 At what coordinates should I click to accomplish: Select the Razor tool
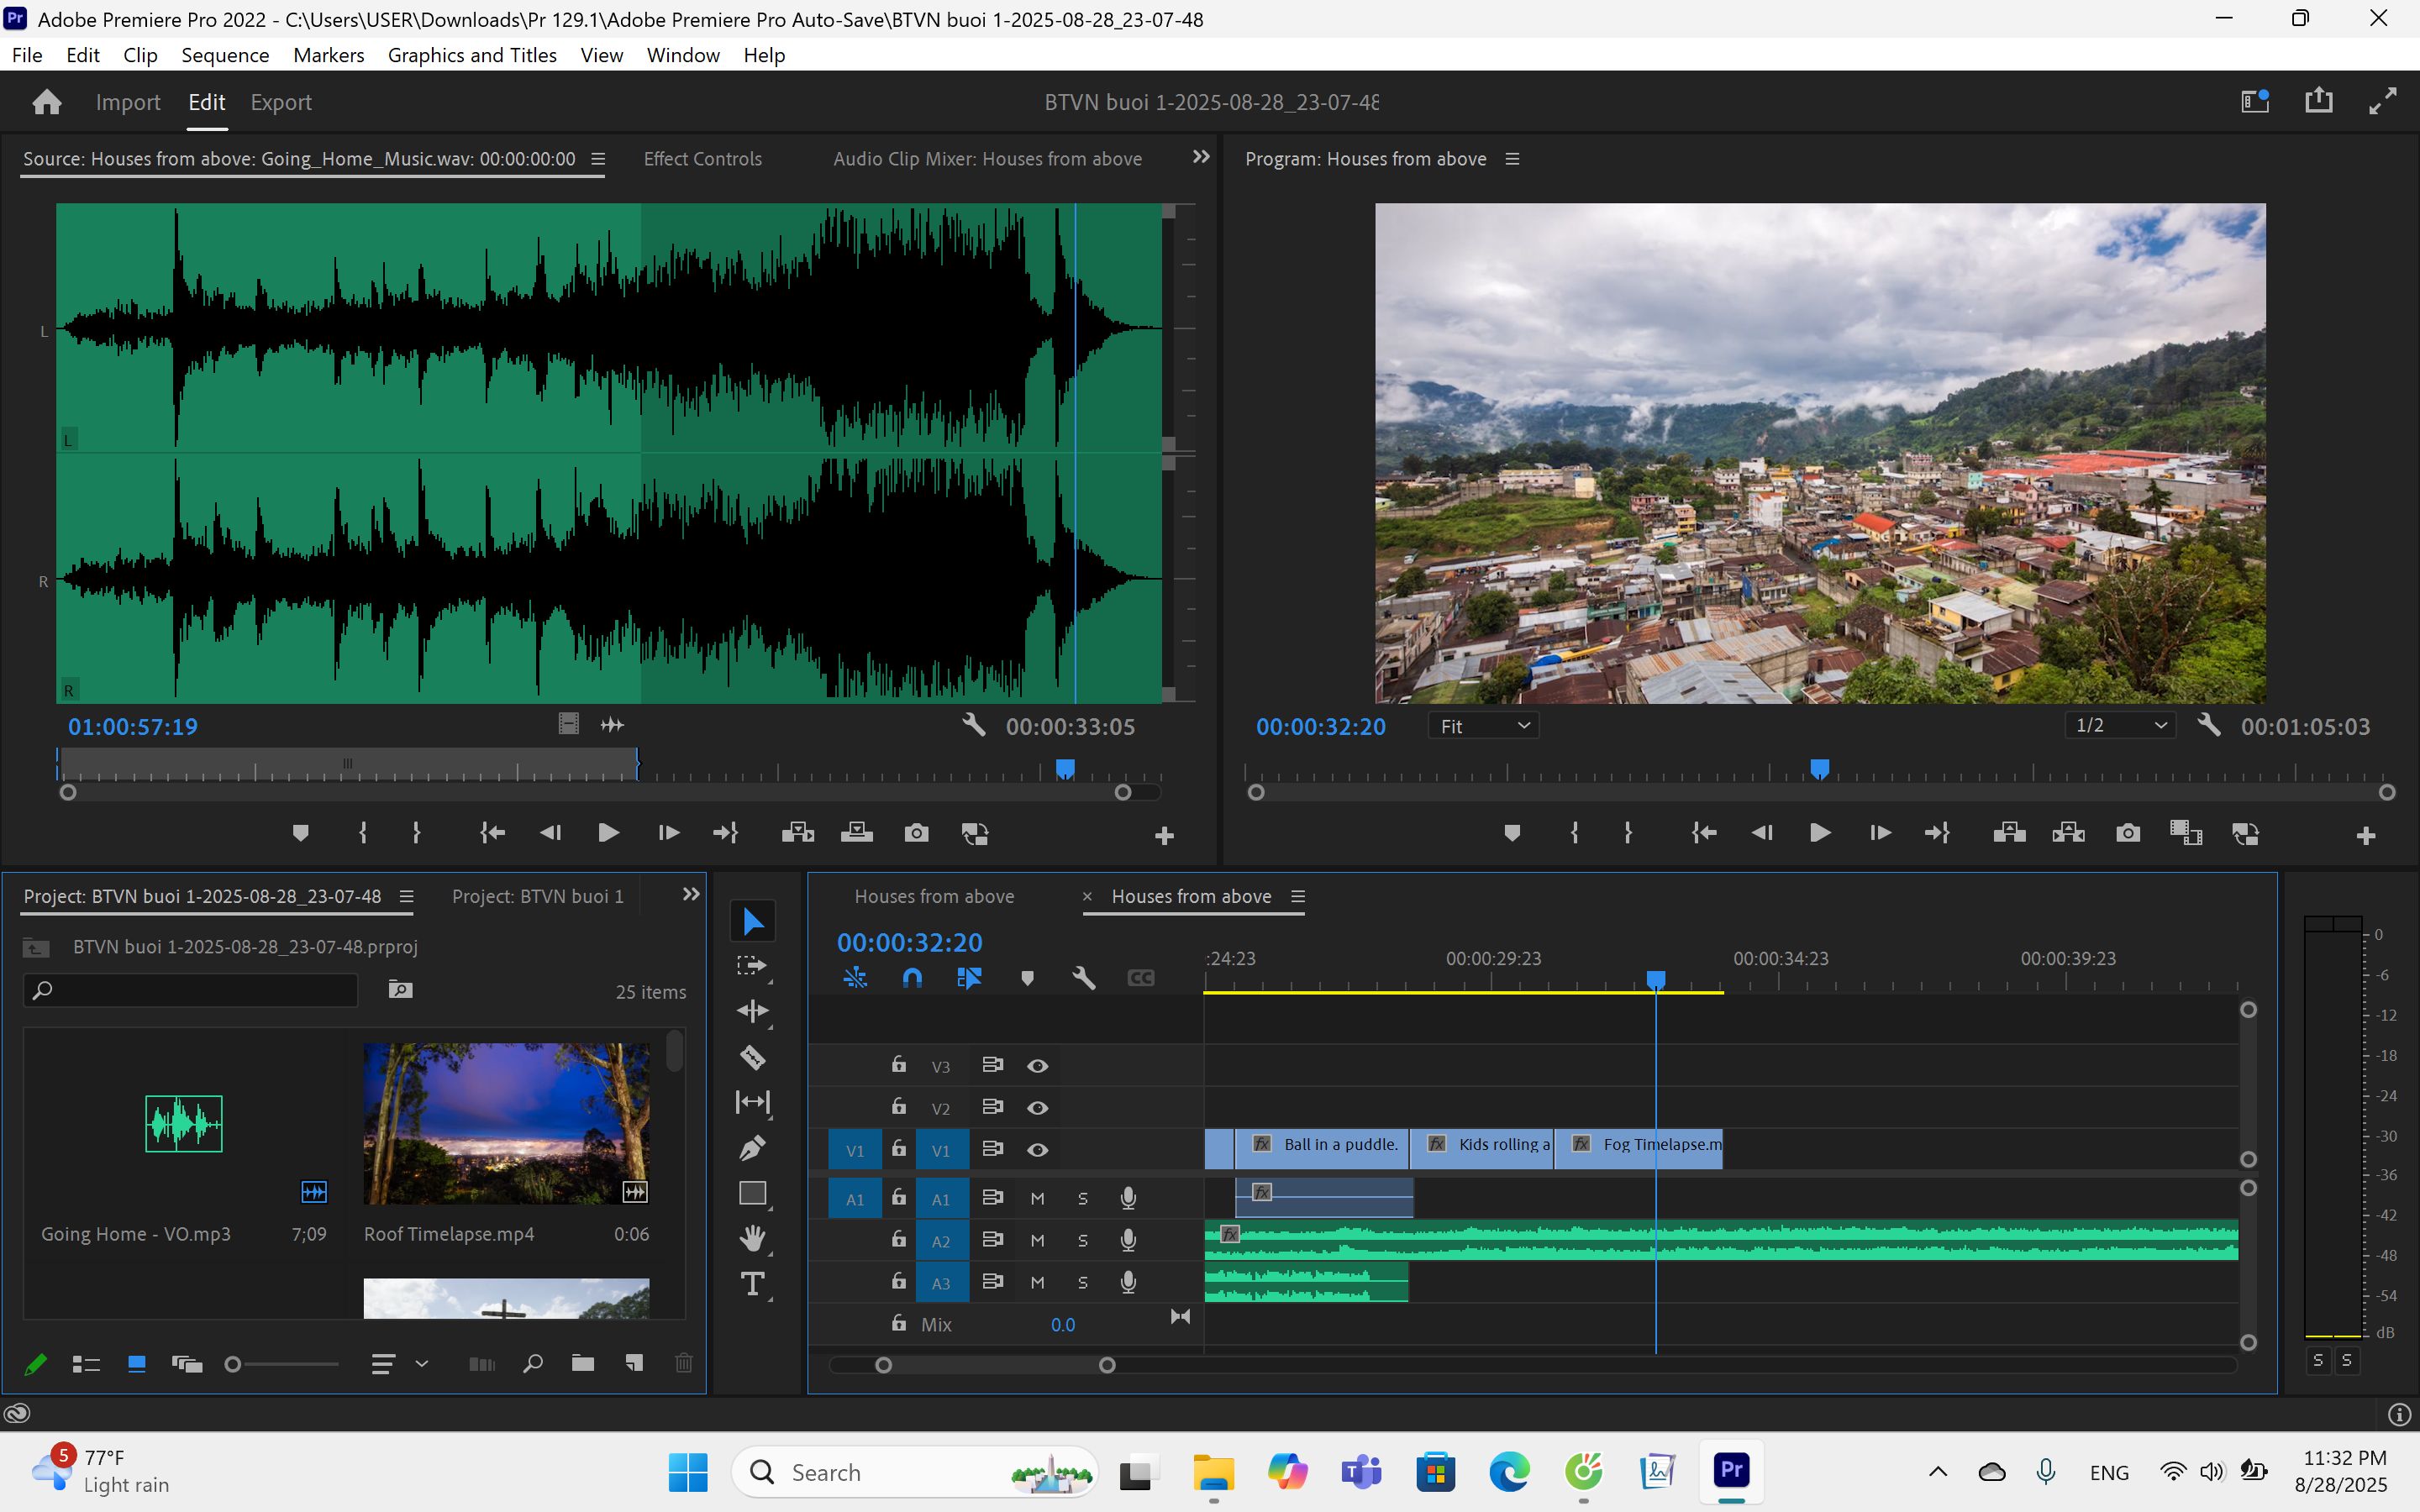[x=752, y=1057]
